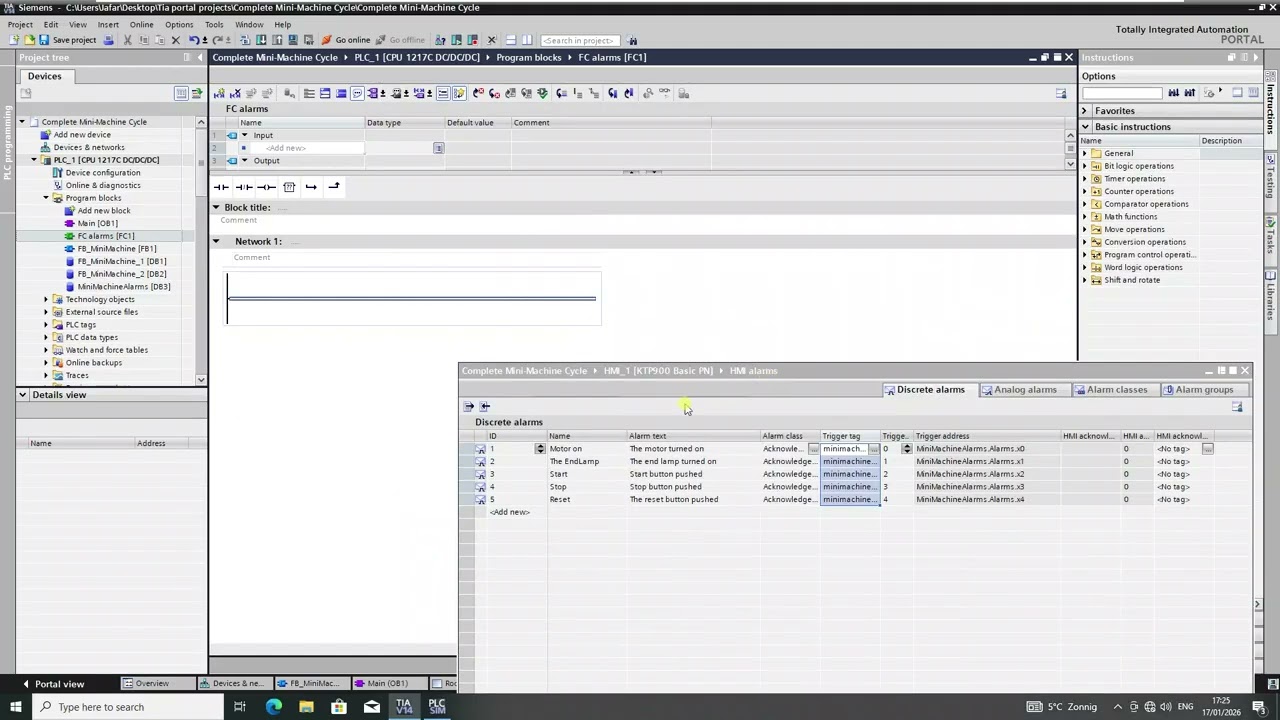Click the alarm row icon for Reset
The image size is (1280, 720).
(x=480, y=499)
